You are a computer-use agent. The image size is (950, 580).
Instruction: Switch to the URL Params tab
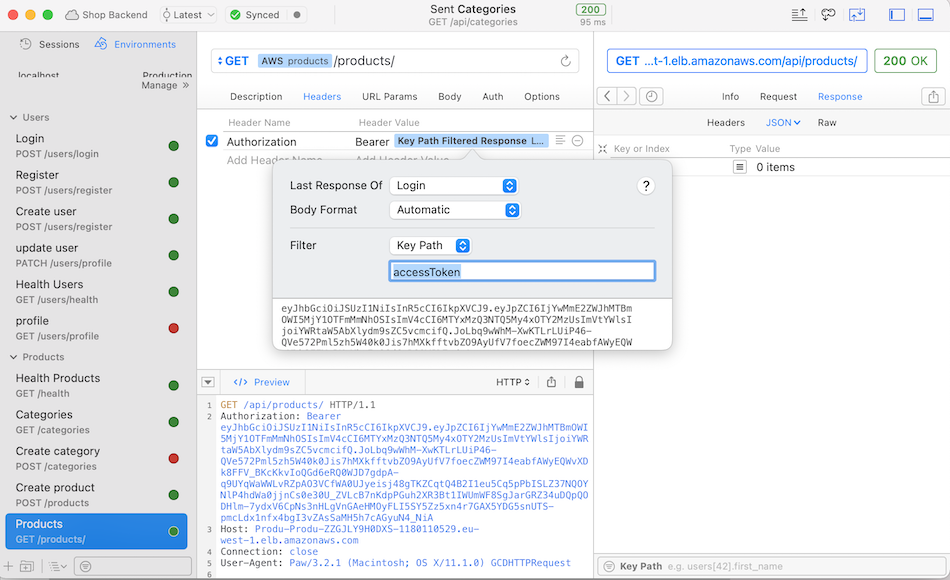[390, 97]
